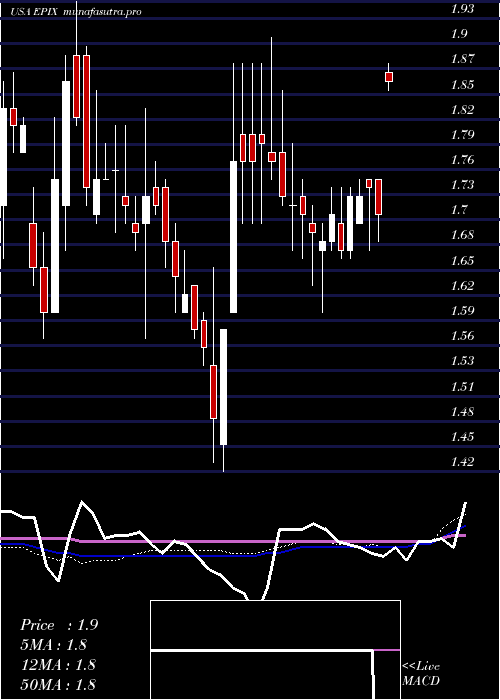The height and width of the screenshot is (700, 500).
Task: Select the isolated last red candle near 1.86
Action: (x=389, y=77)
